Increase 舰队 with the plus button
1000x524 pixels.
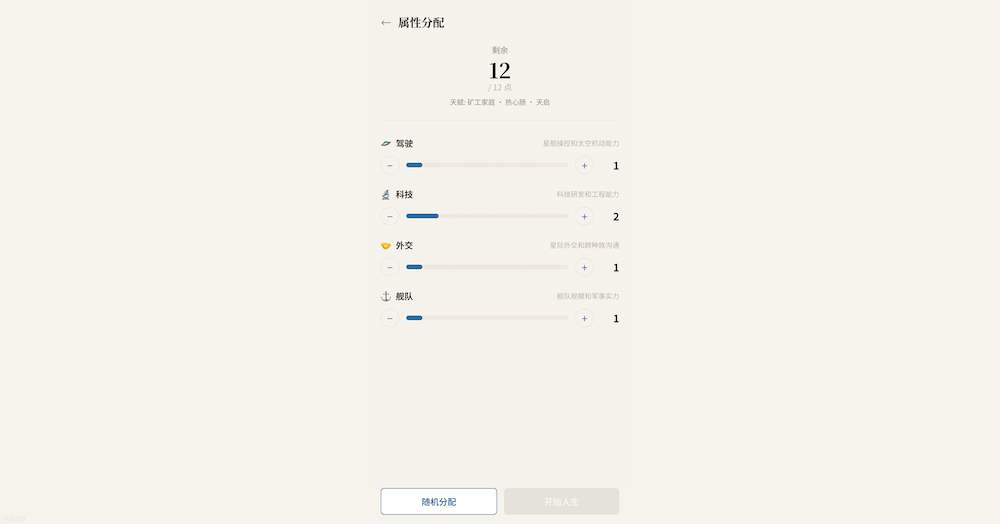pyautogui.click(x=584, y=319)
